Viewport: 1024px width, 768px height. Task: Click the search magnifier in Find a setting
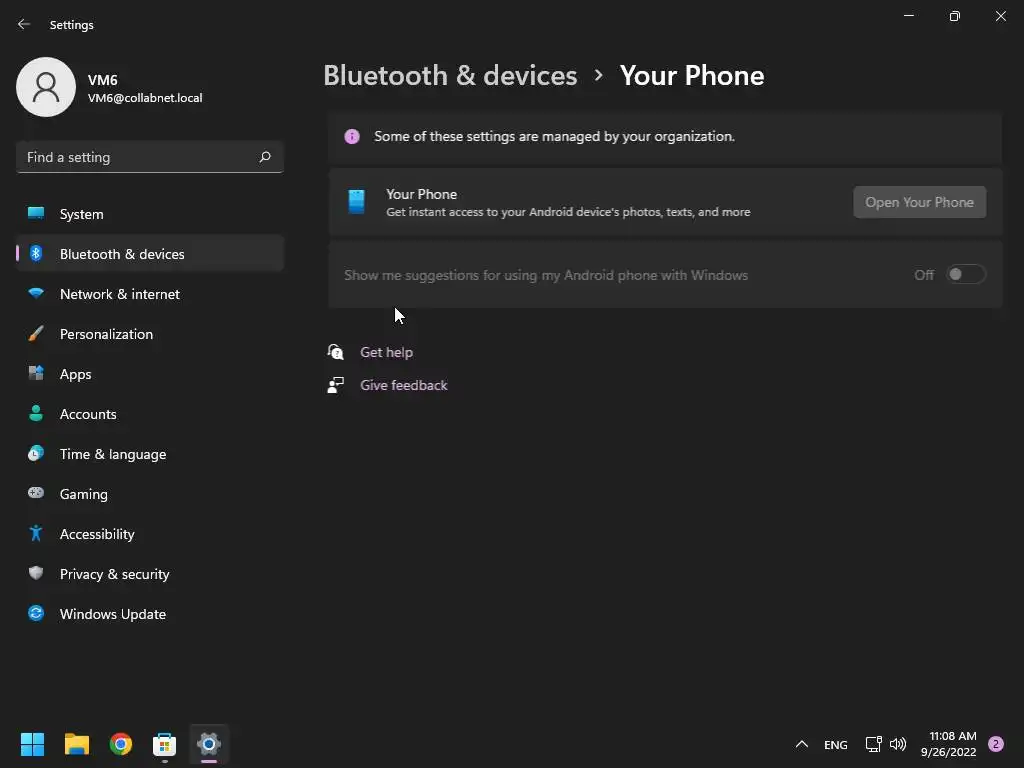pos(264,157)
